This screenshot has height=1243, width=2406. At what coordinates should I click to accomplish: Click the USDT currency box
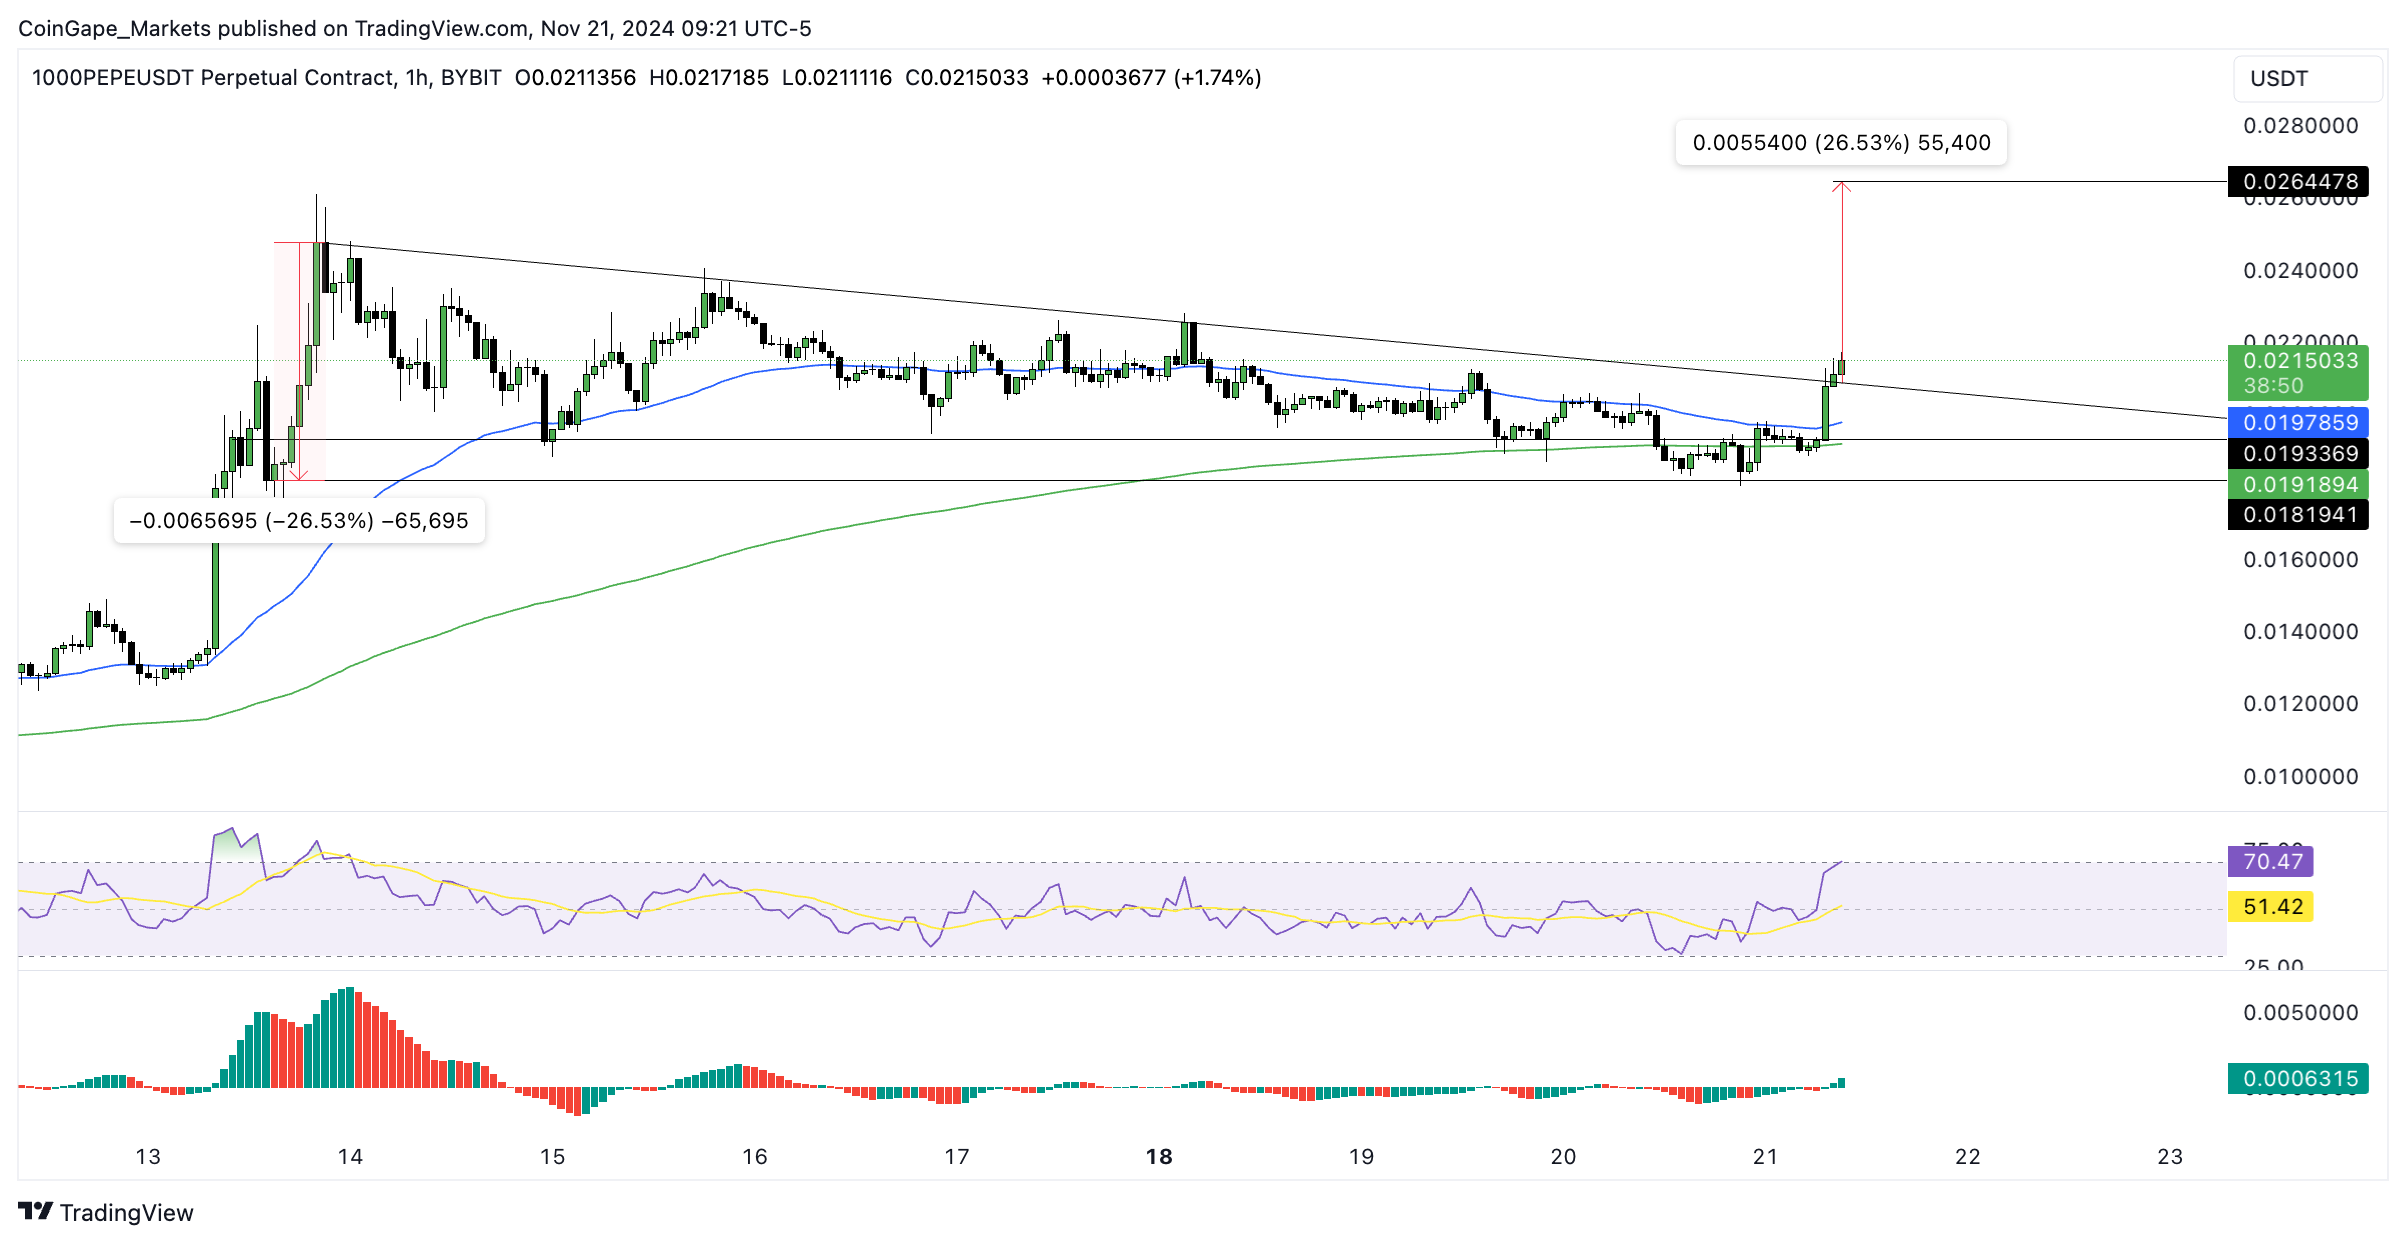[2307, 78]
